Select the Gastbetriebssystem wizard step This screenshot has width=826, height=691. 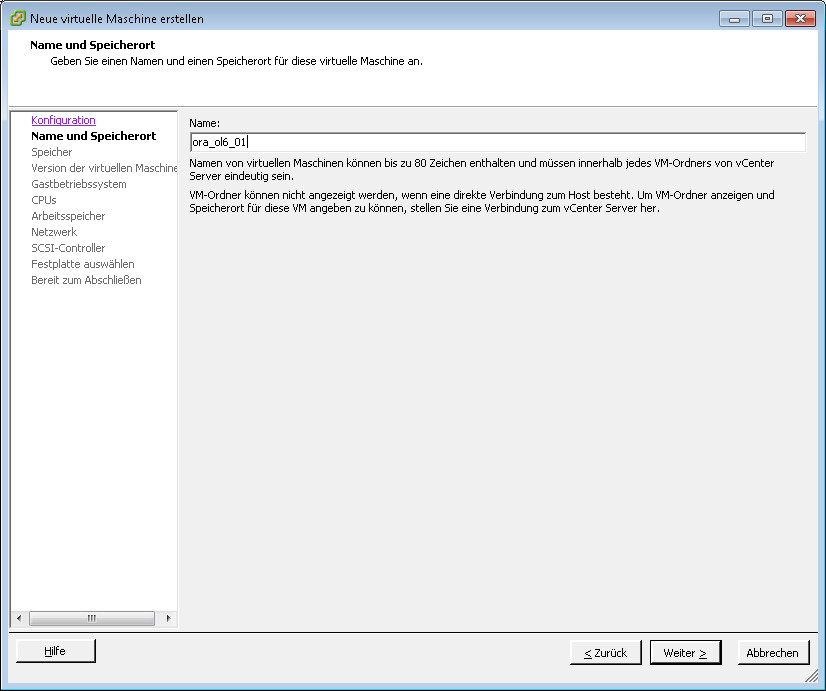click(x=79, y=184)
